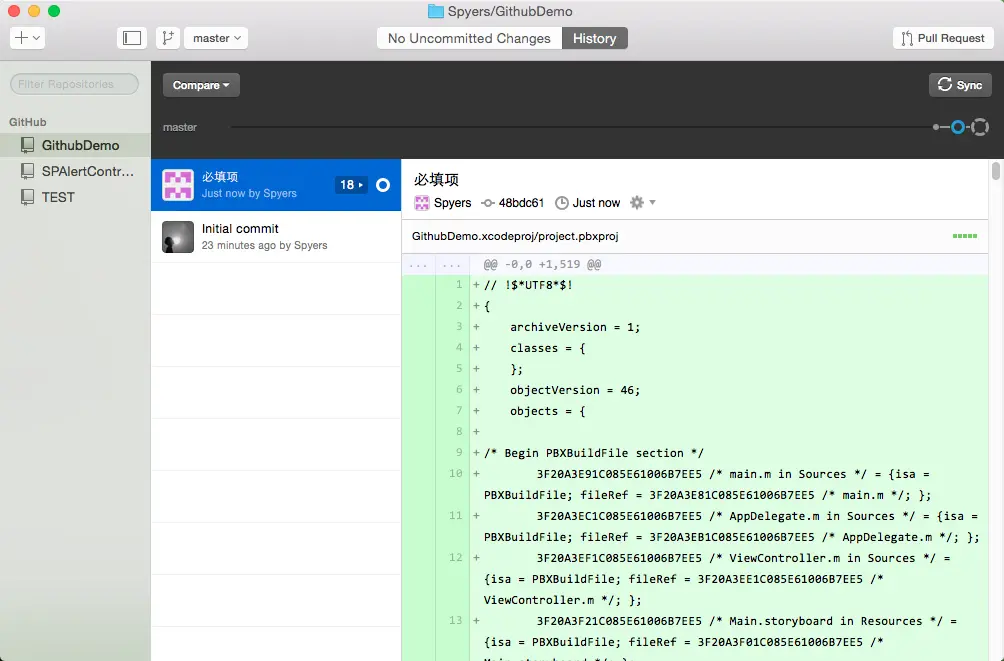Toggle the repository sidebar panel
Viewport: 1004px width, 661px height.
coord(132,38)
